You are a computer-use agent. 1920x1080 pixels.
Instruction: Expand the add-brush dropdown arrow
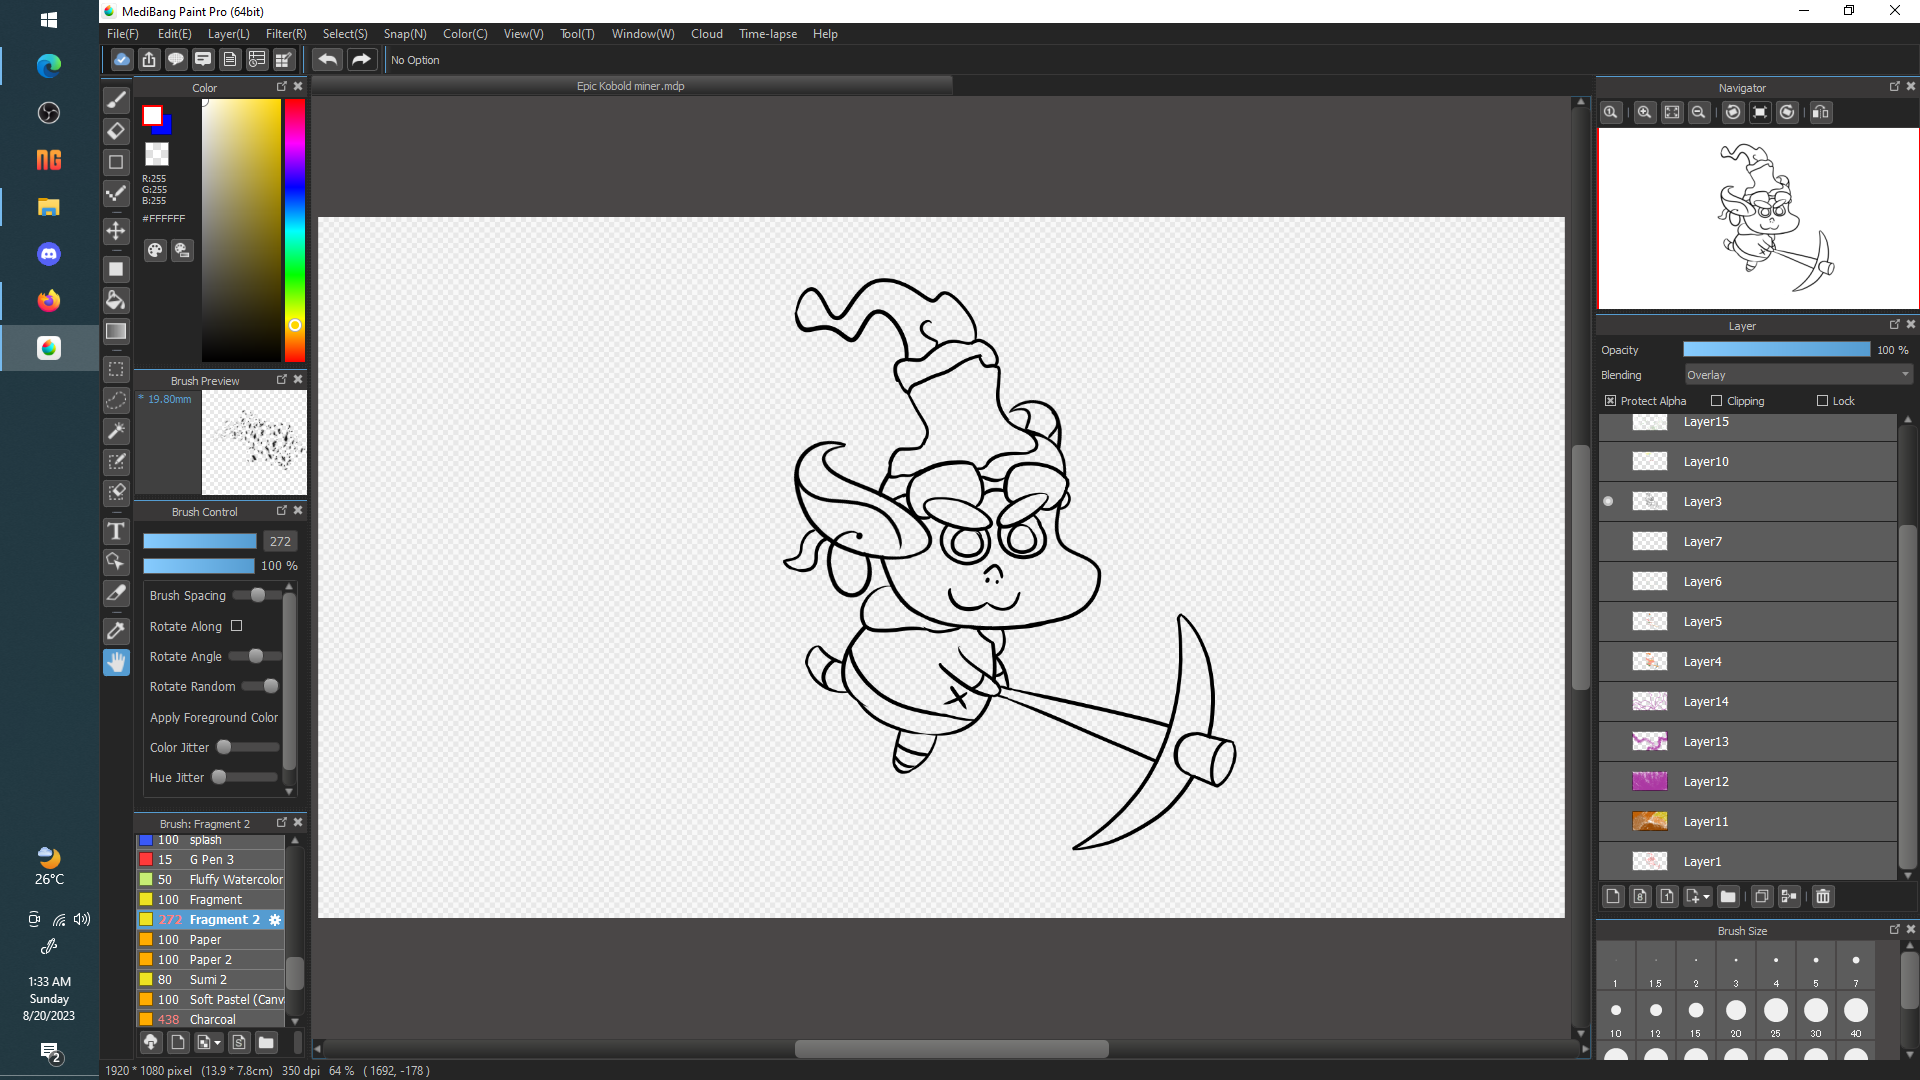(218, 1043)
